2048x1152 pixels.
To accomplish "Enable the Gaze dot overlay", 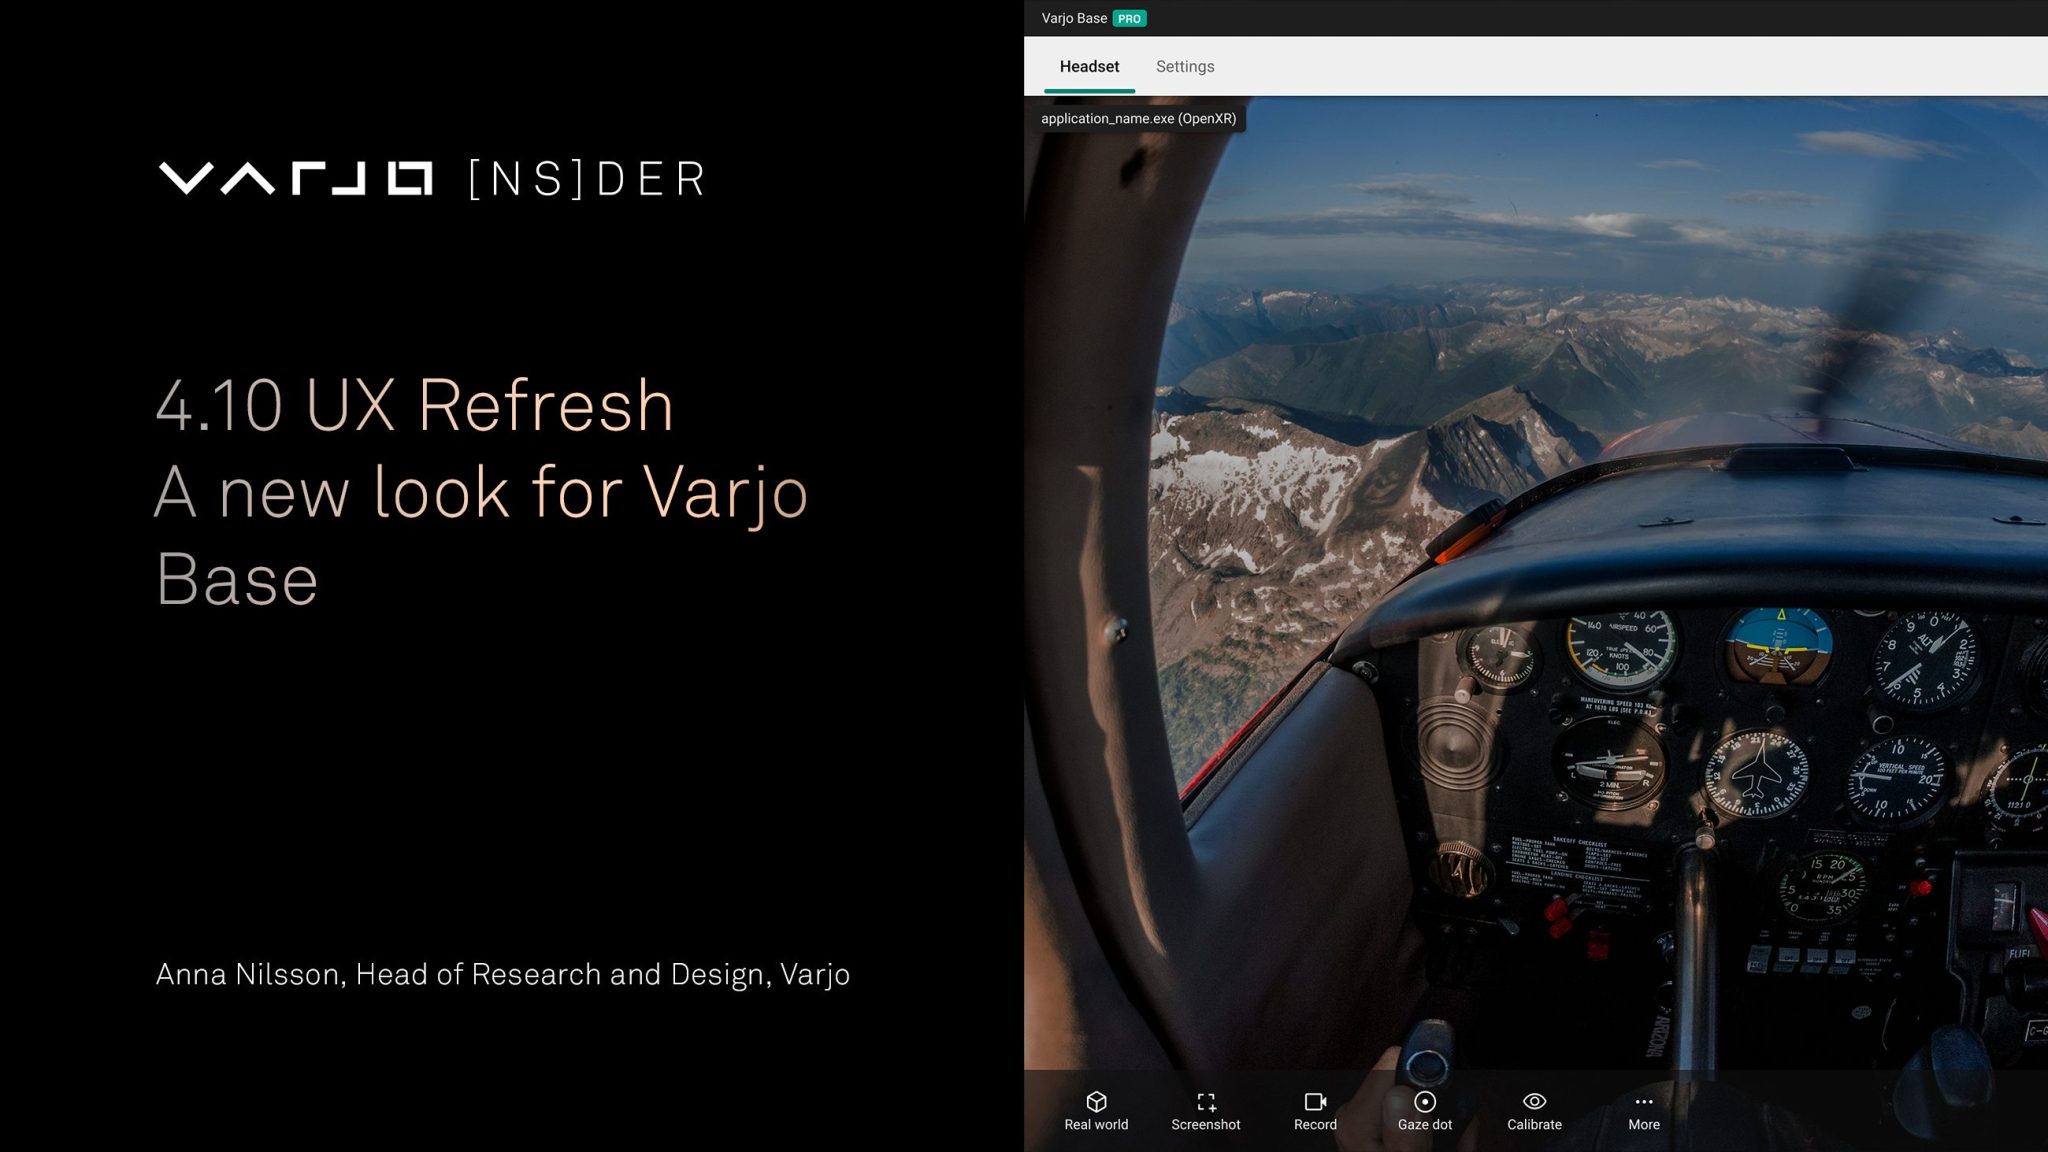I will [x=1425, y=1110].
